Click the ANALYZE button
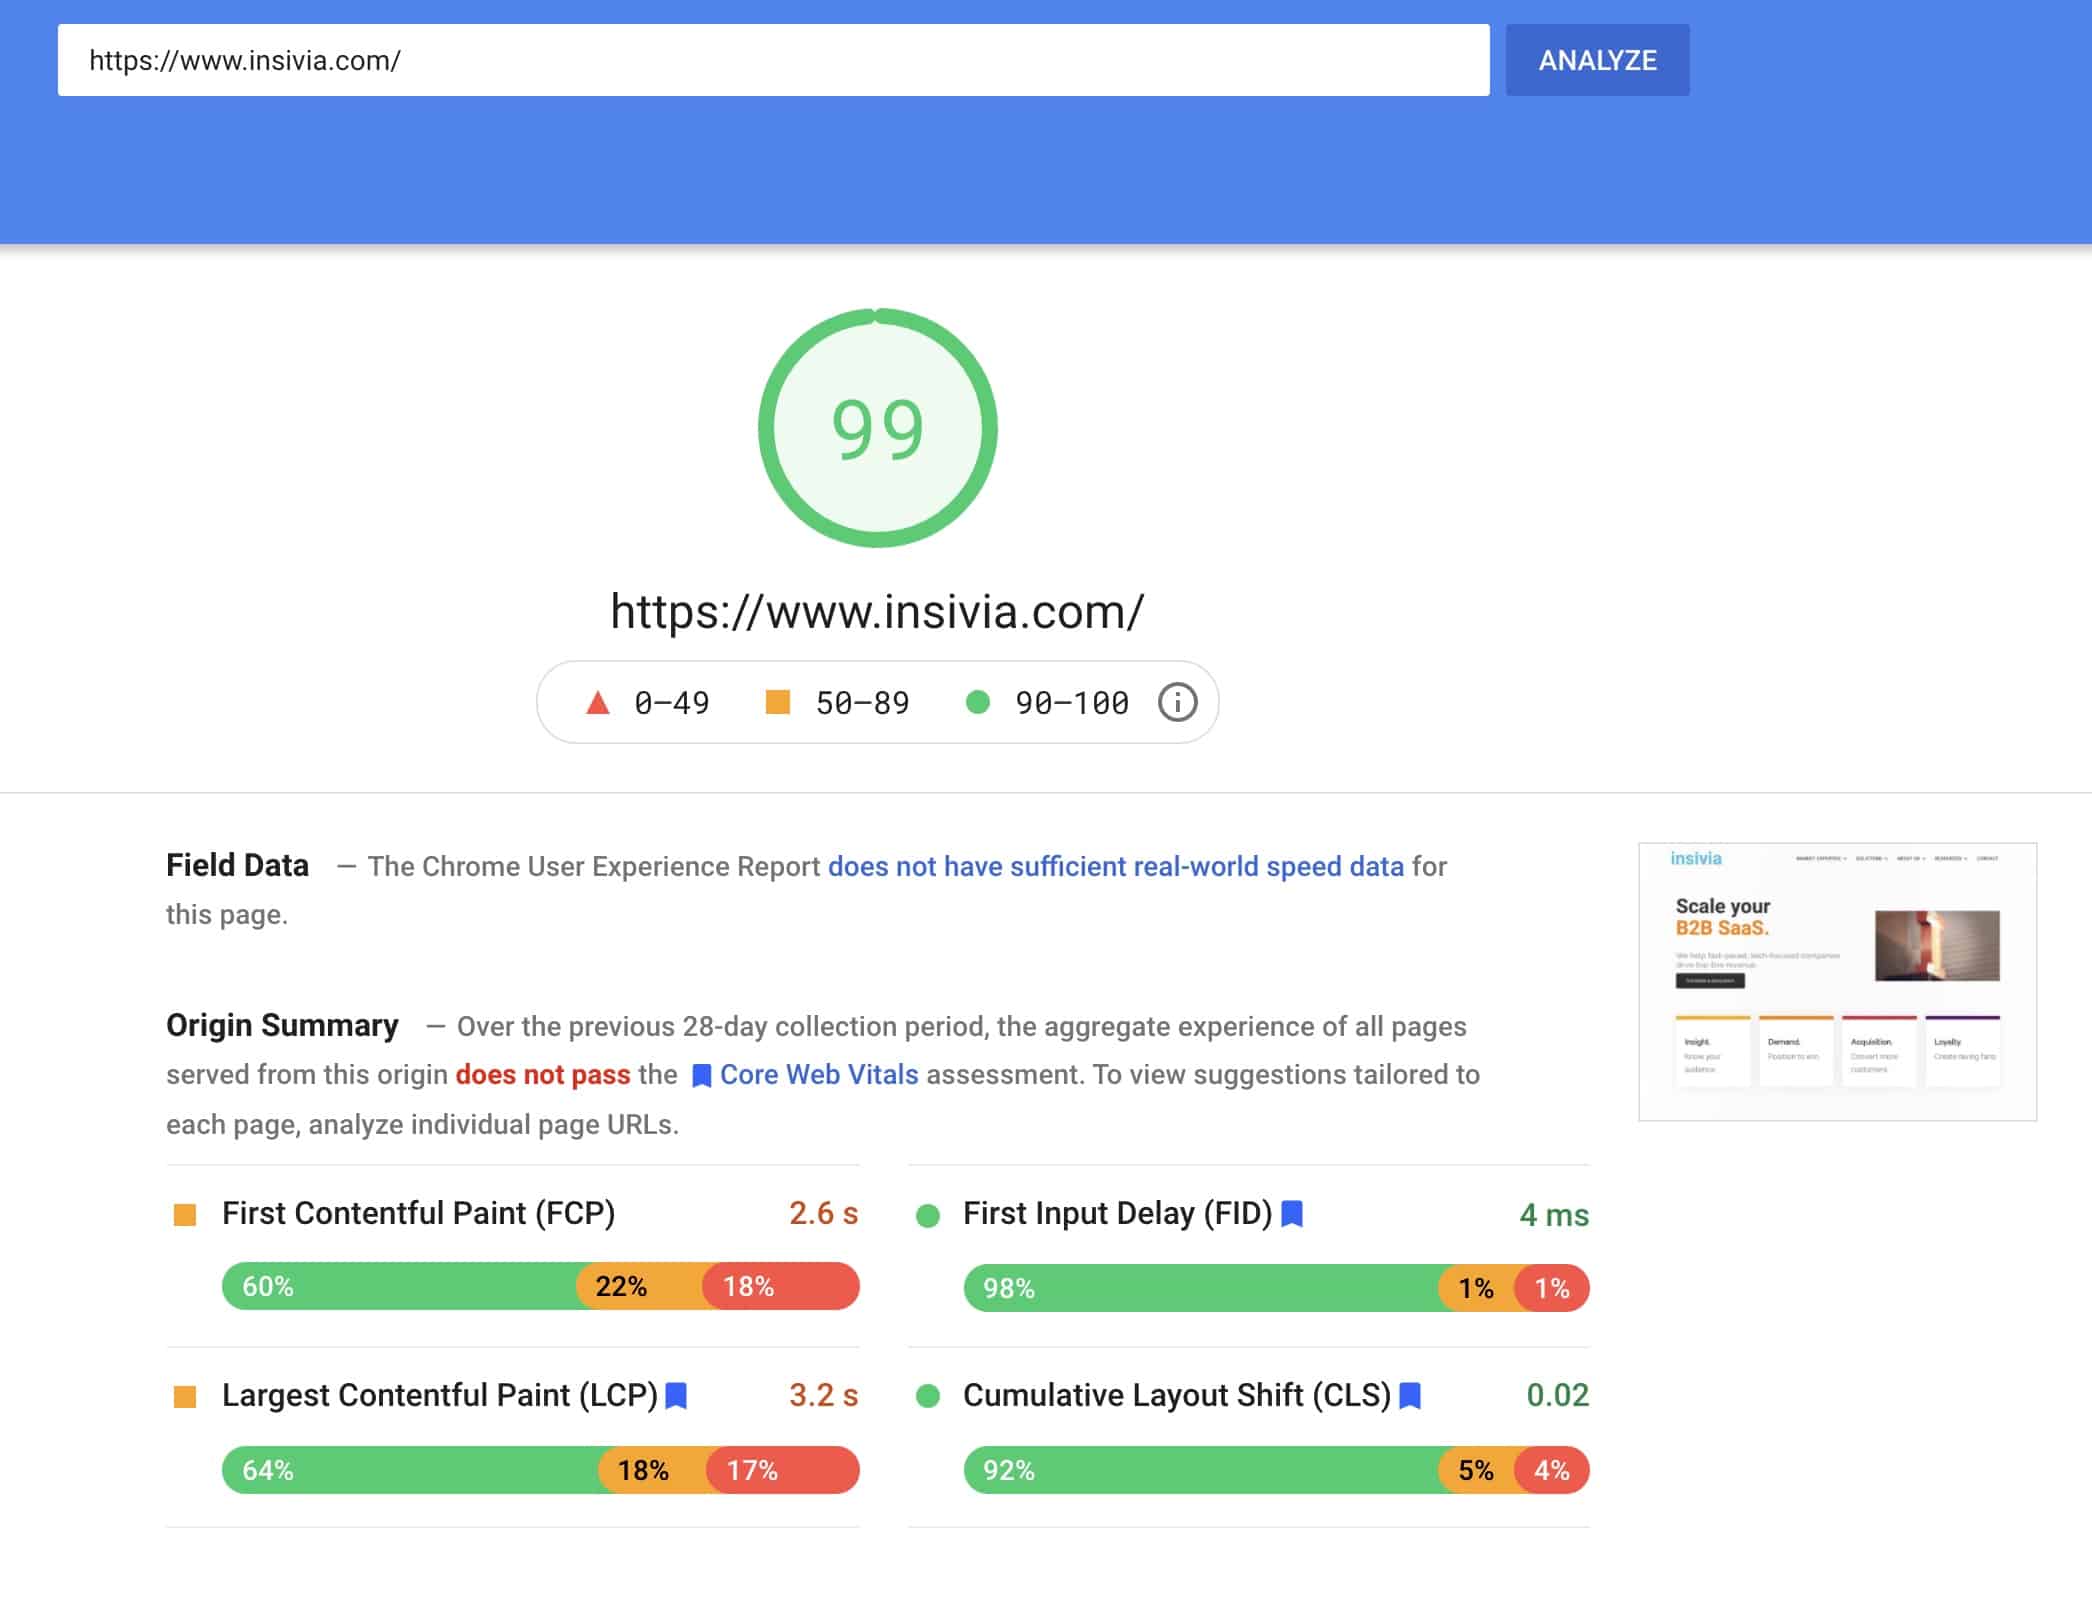2092x1612 pixels. tap(1597, 60)
